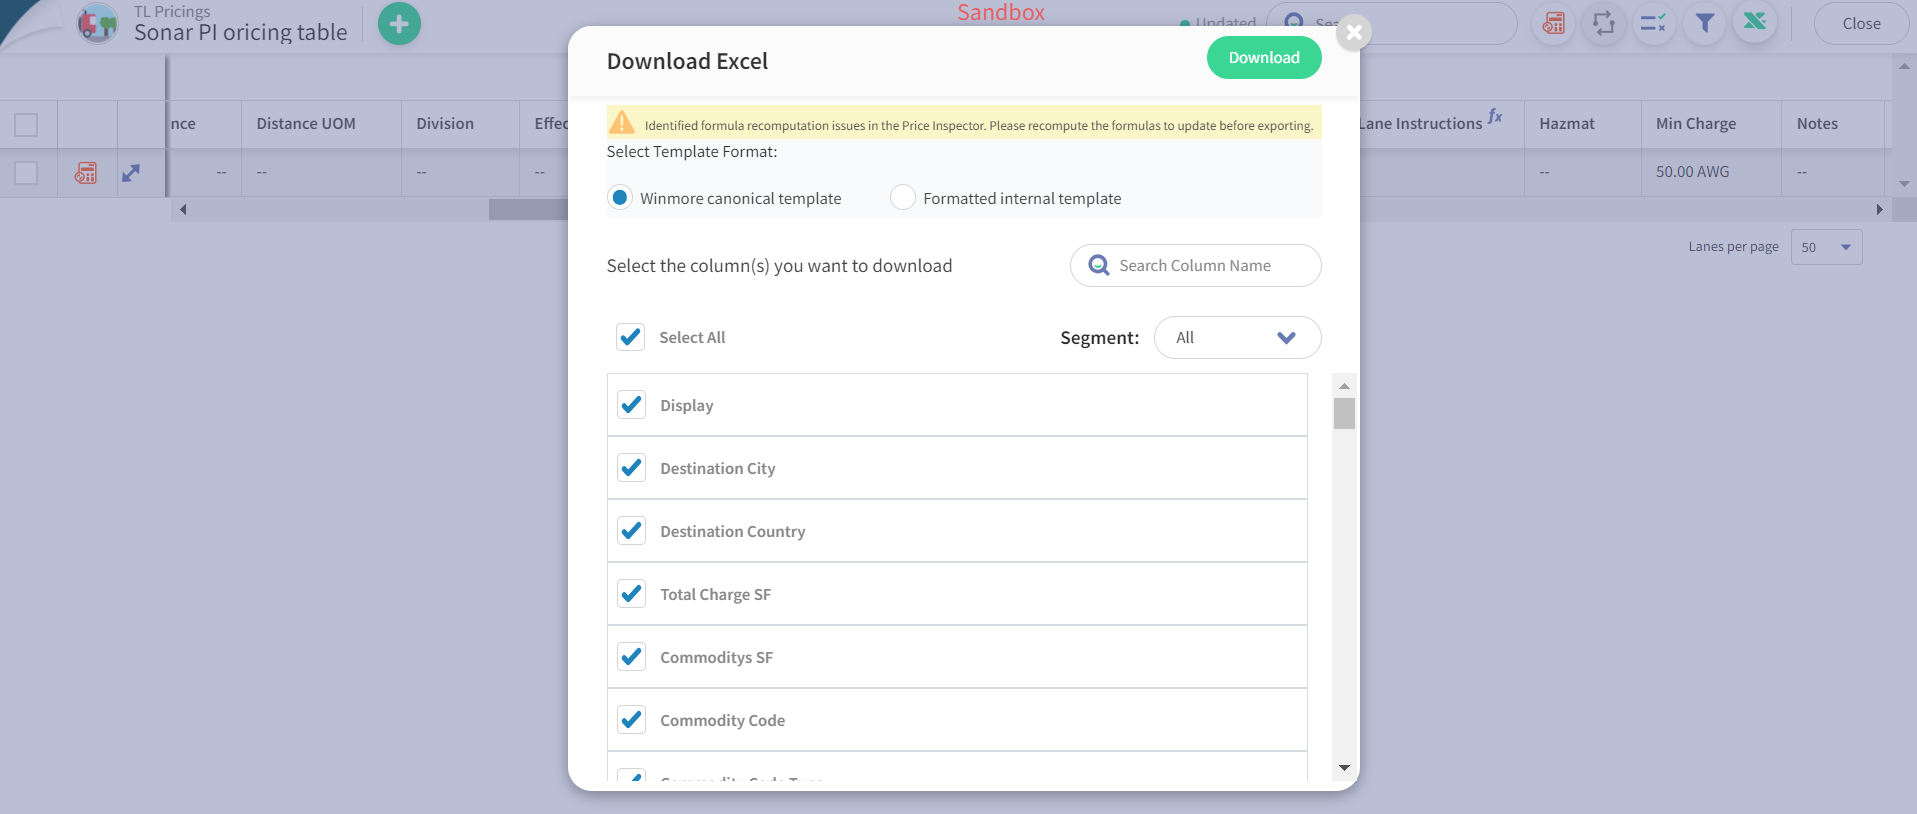Open the filter funnel icon

coord(1704,23)
